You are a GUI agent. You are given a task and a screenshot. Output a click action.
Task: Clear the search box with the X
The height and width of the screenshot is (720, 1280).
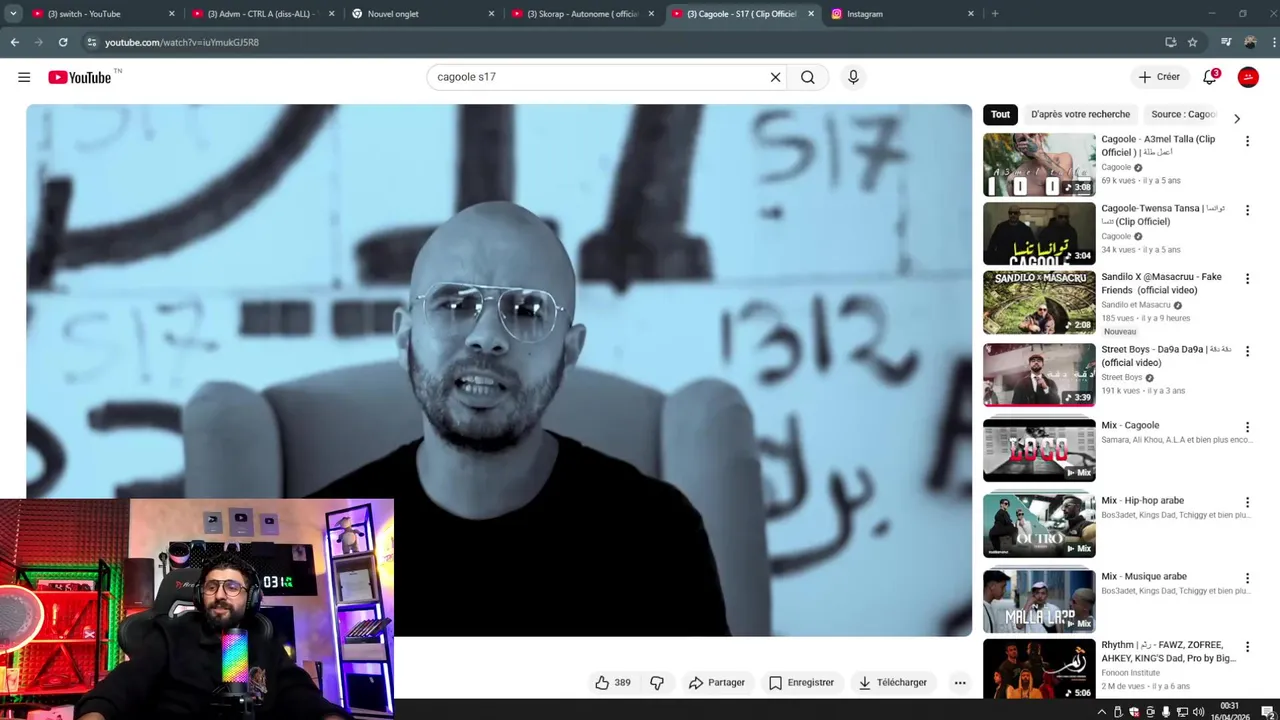pos(775,77)
